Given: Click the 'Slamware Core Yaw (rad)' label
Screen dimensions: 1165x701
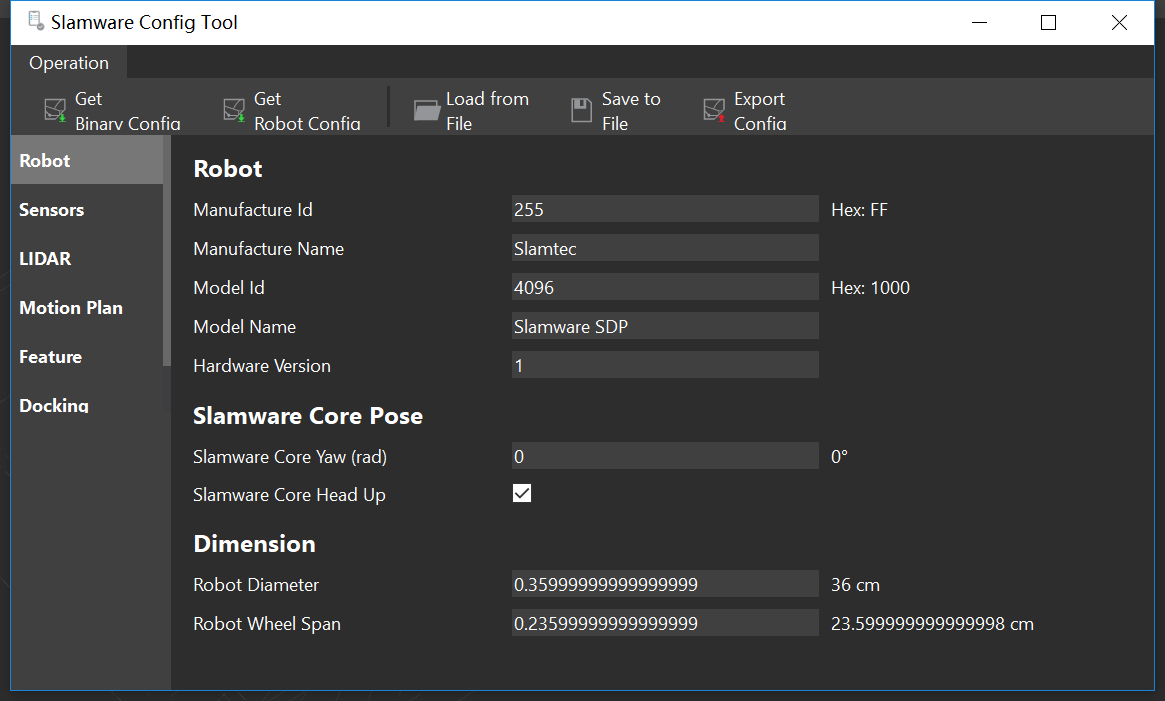Looking at the screenshot, I should point(290,456).
